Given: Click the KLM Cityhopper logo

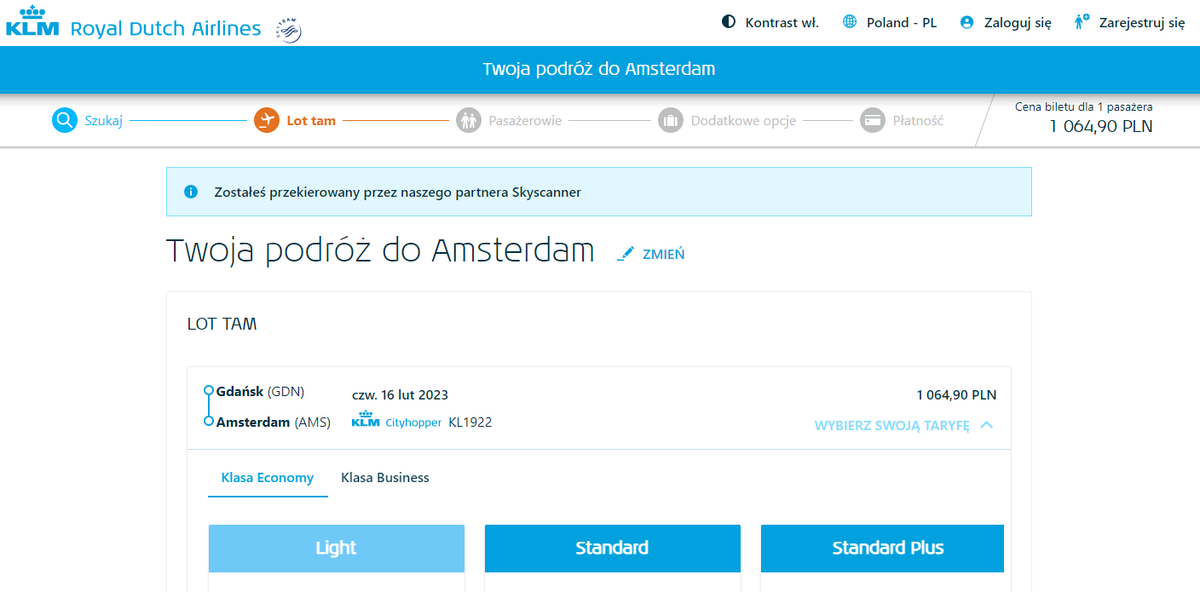Looking at the screenshot, I should [396, 421].
